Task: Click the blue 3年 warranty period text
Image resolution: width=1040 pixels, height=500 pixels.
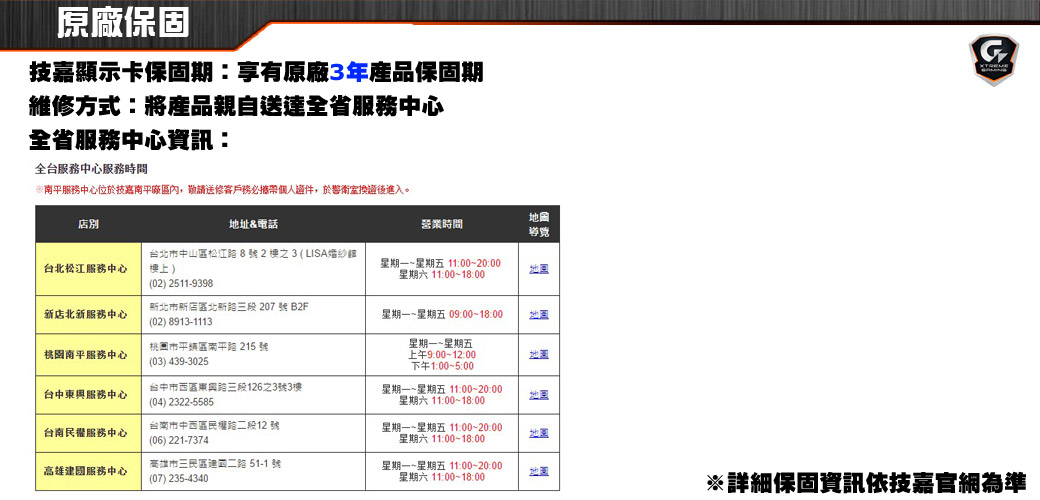Action: pos(349,72)
